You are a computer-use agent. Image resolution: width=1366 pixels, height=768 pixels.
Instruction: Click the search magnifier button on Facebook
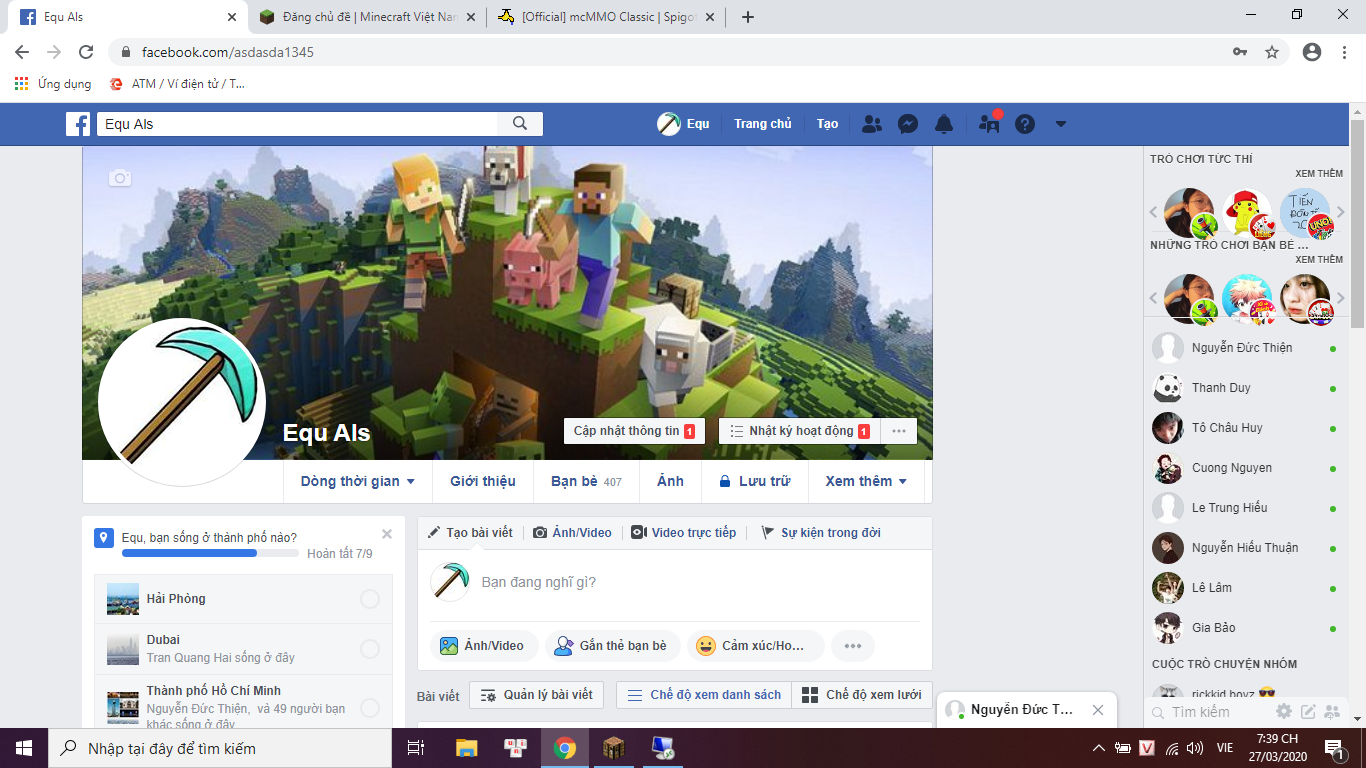pos(520,124)
